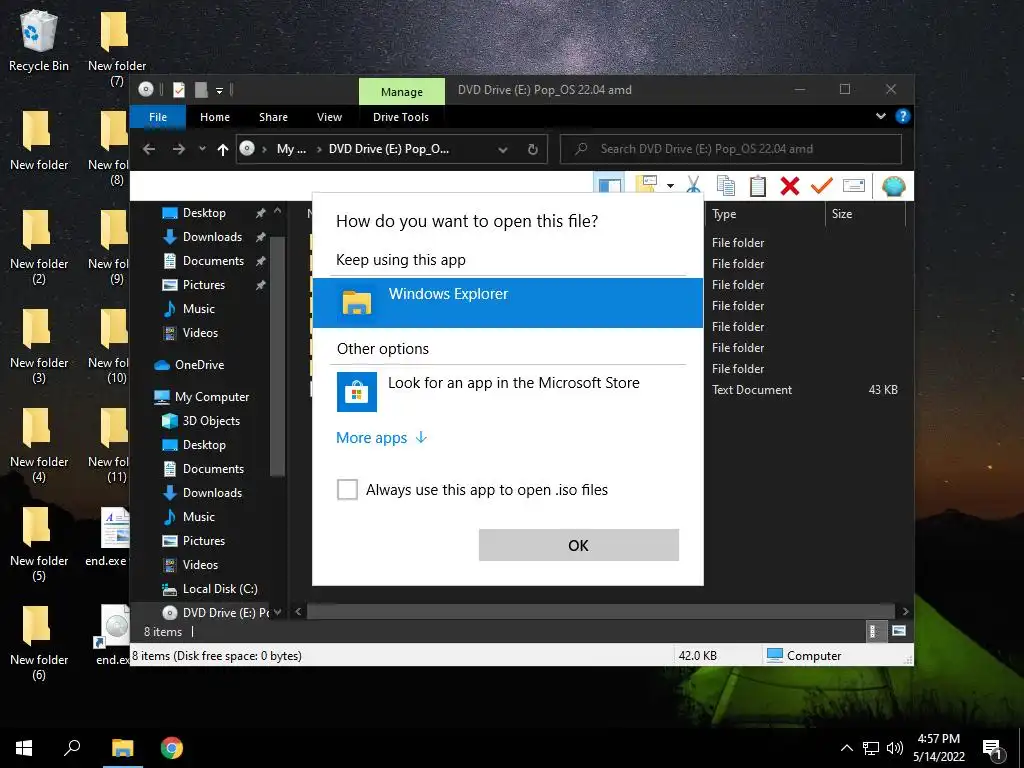The width and height of the screenshot is (1024, 768).
Task: Open the blue Help question mark
Action: click(903, 116)
